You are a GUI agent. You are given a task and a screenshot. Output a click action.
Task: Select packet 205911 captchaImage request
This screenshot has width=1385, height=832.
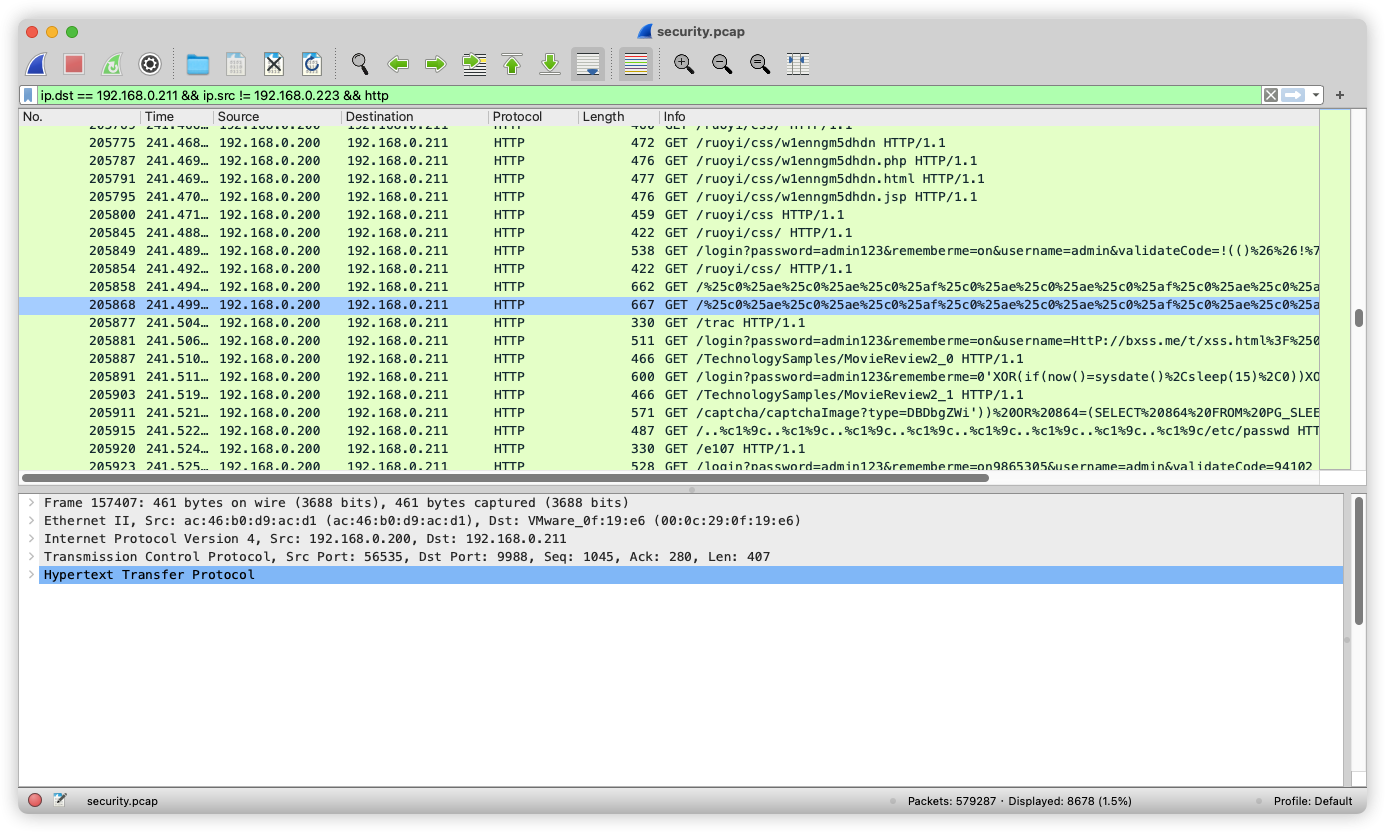(x=669, y=413)
